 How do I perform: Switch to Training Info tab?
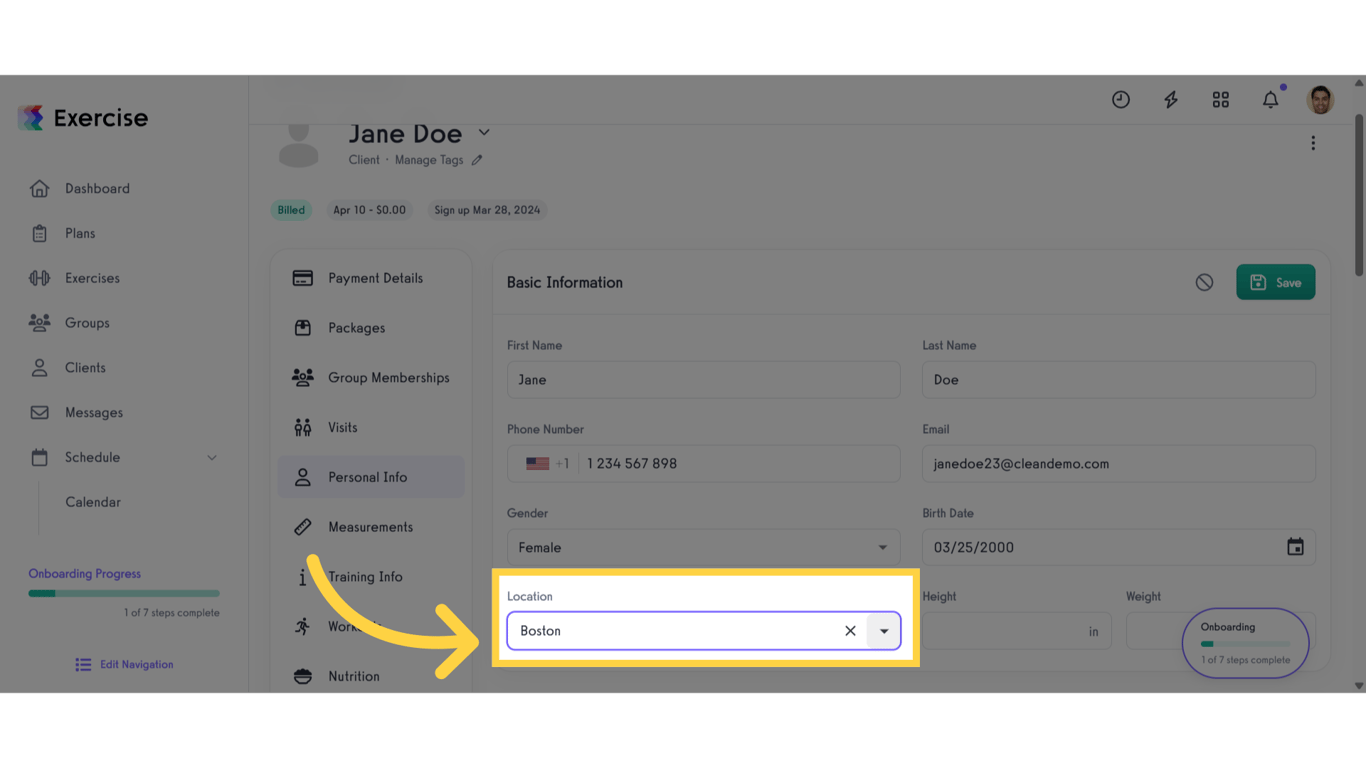coord(371,577)
